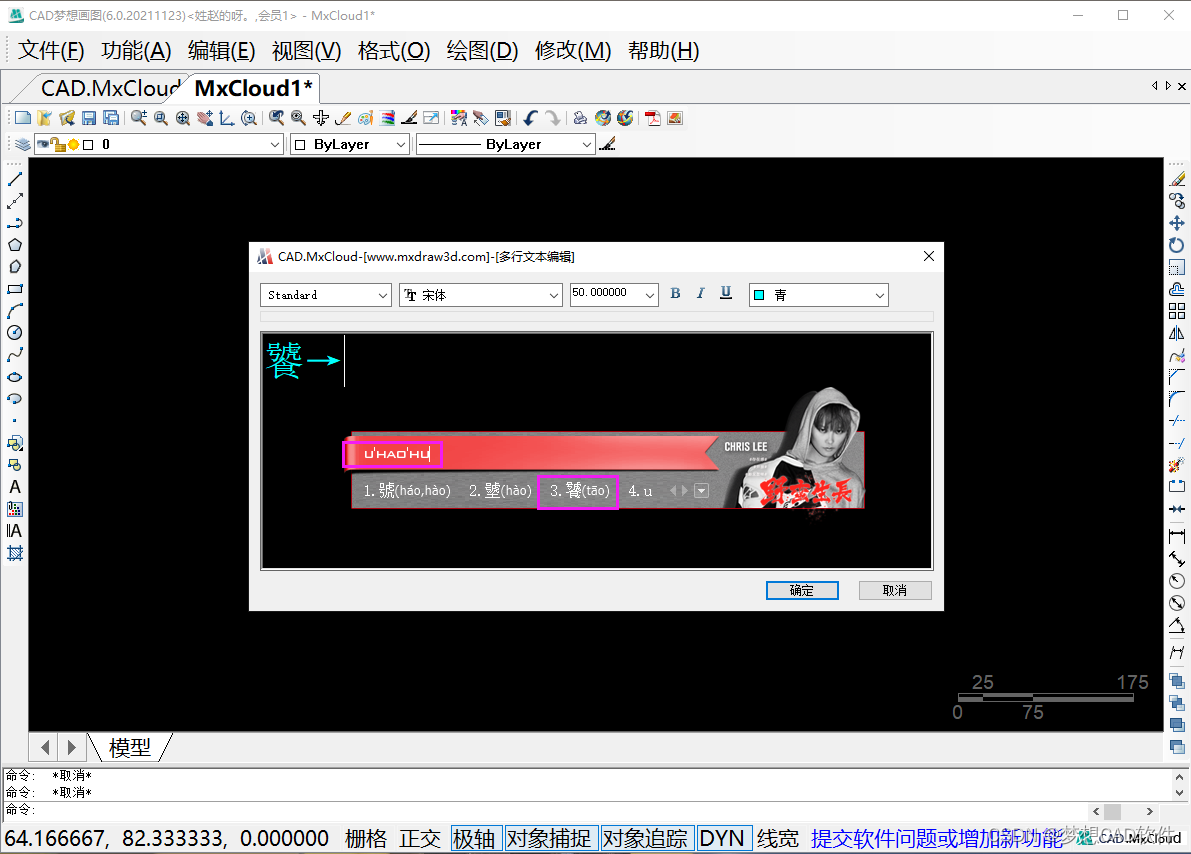1191x854 pixels.
Task: Choose IME candidate 3. 饕(tāo)
Action: [x=579, y=491]
